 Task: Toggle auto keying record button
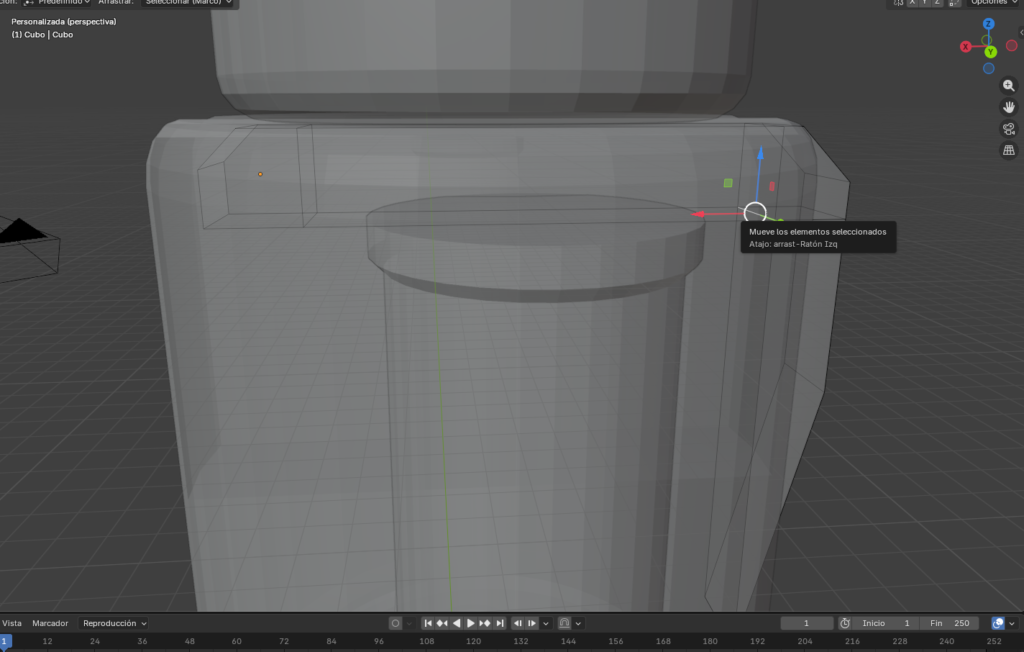click(395, 623)
